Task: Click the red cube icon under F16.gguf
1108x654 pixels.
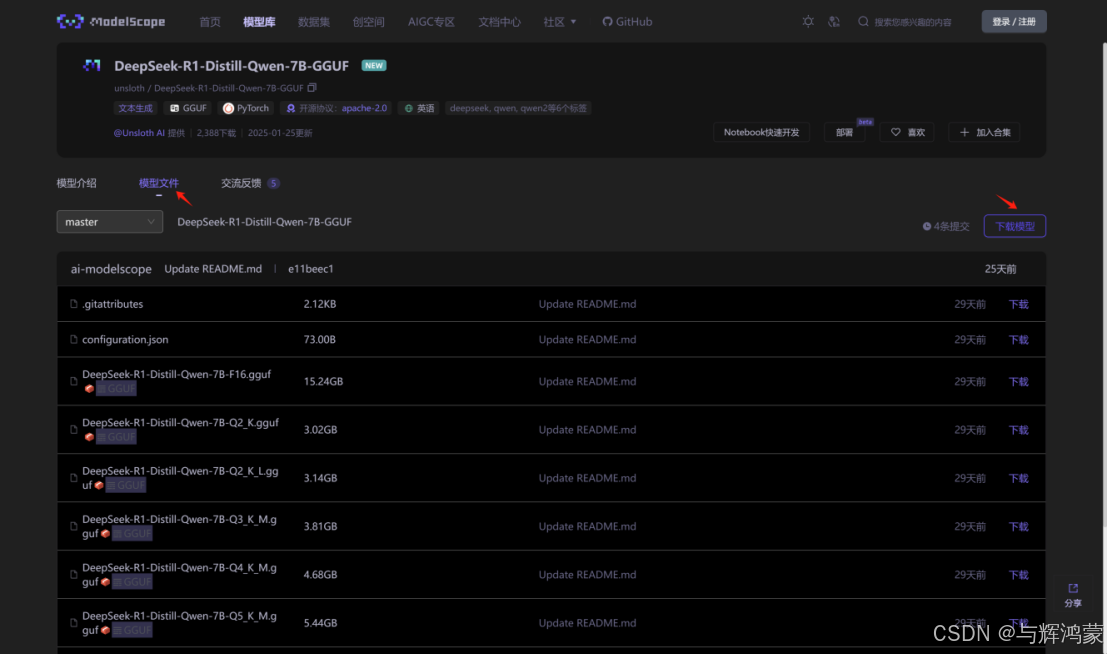Action: click(x=89, y=388)
